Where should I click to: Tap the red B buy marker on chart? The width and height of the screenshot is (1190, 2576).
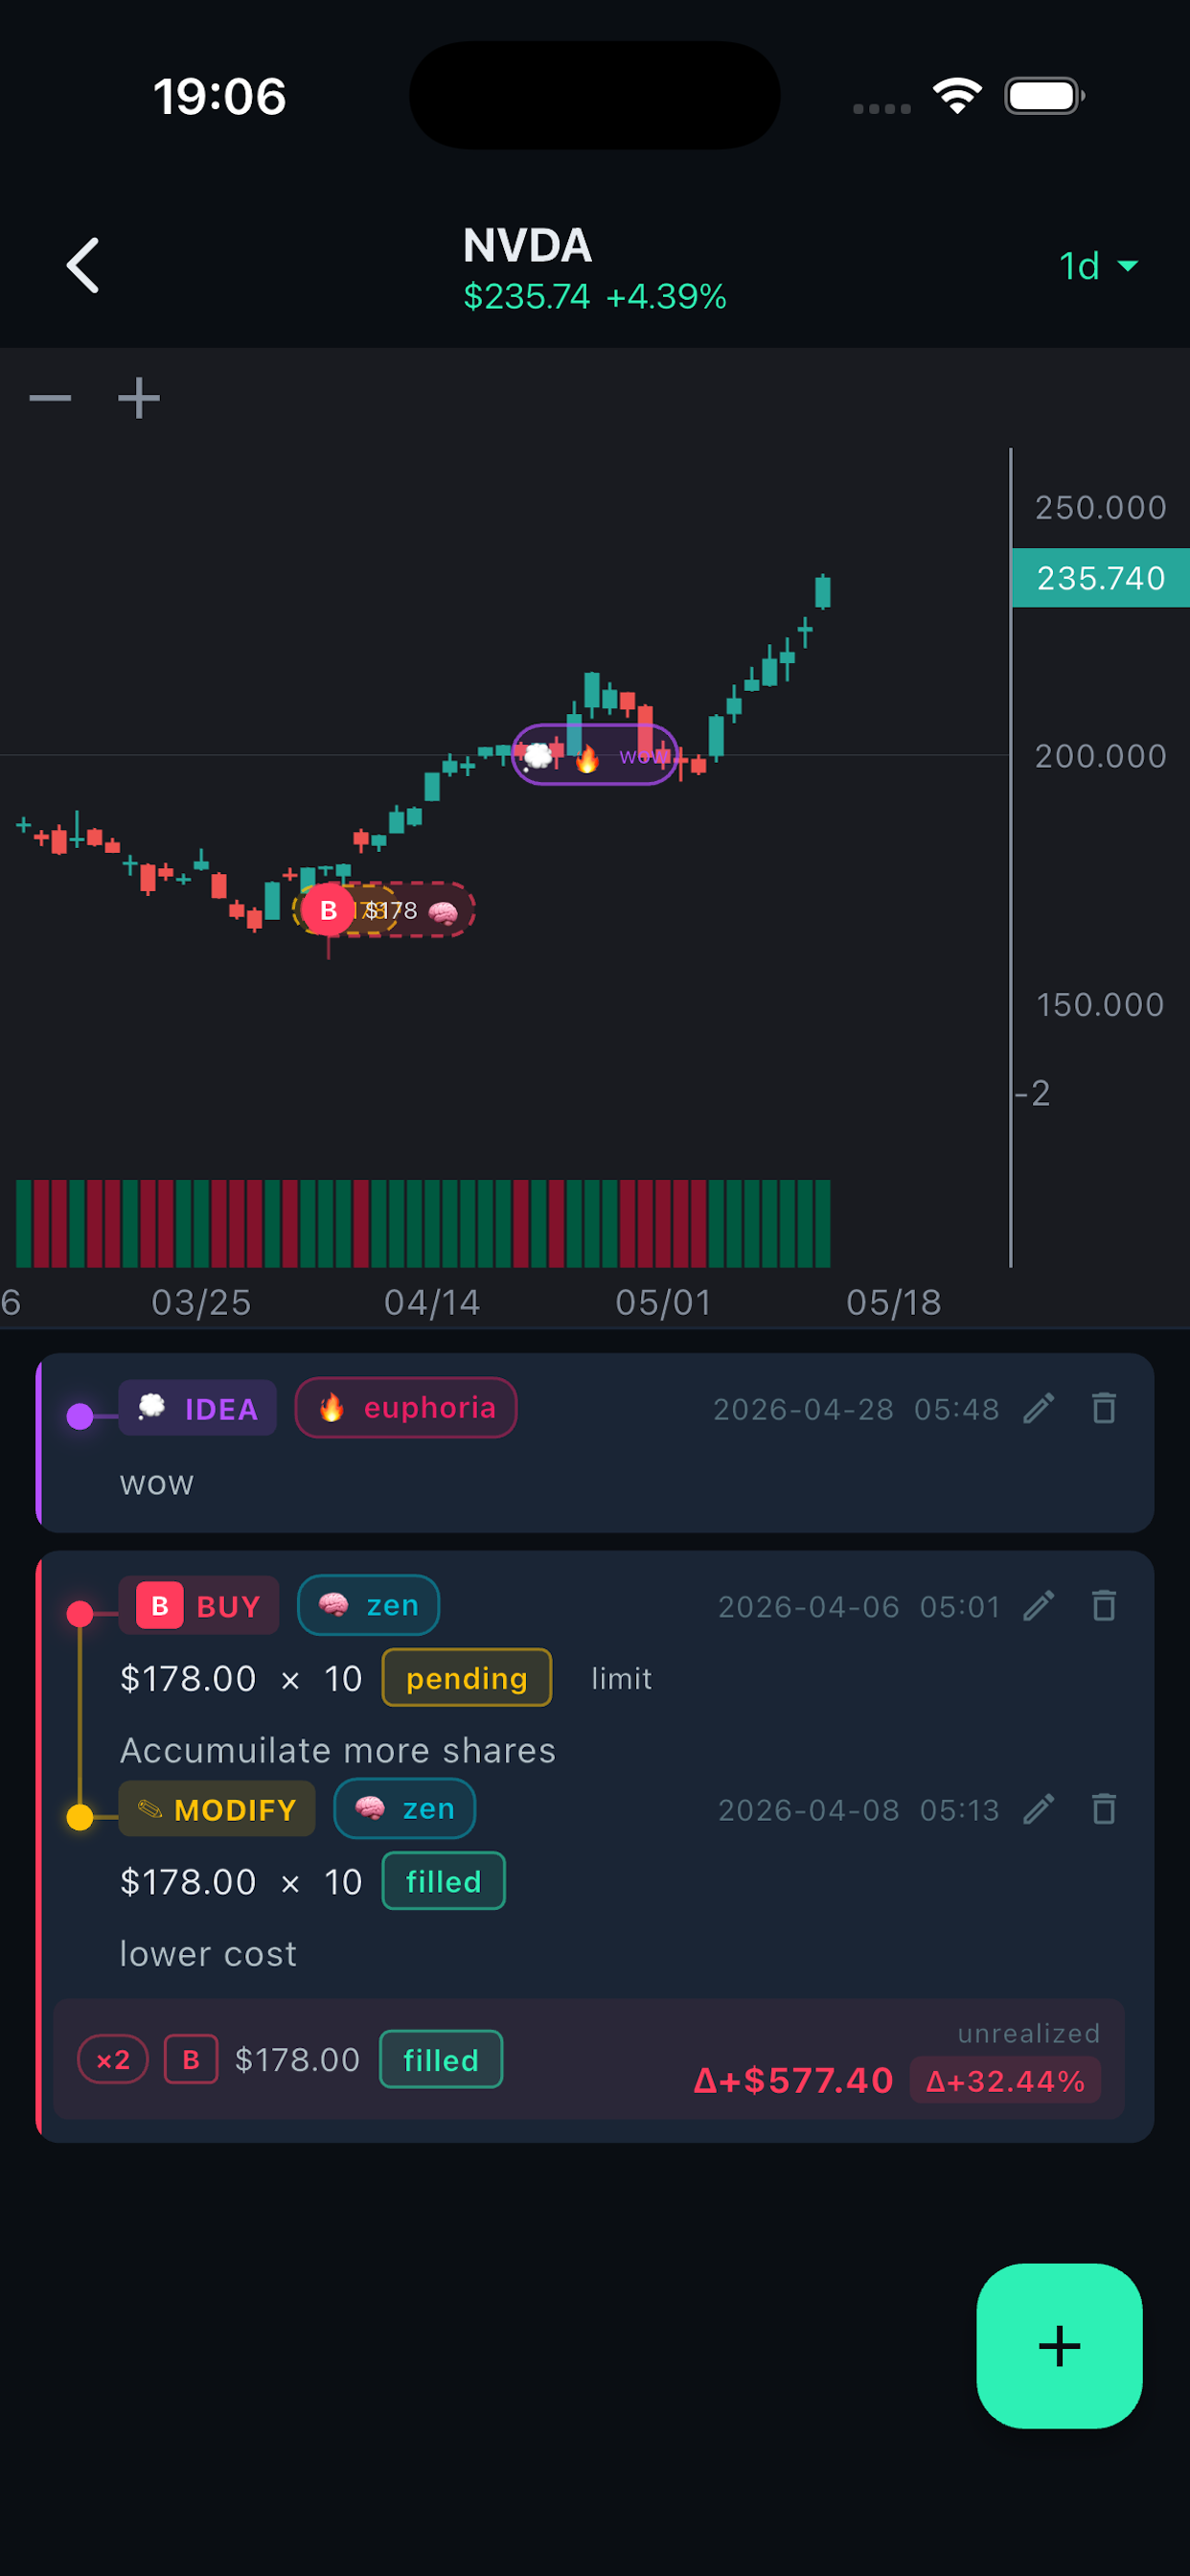point(328,910)
